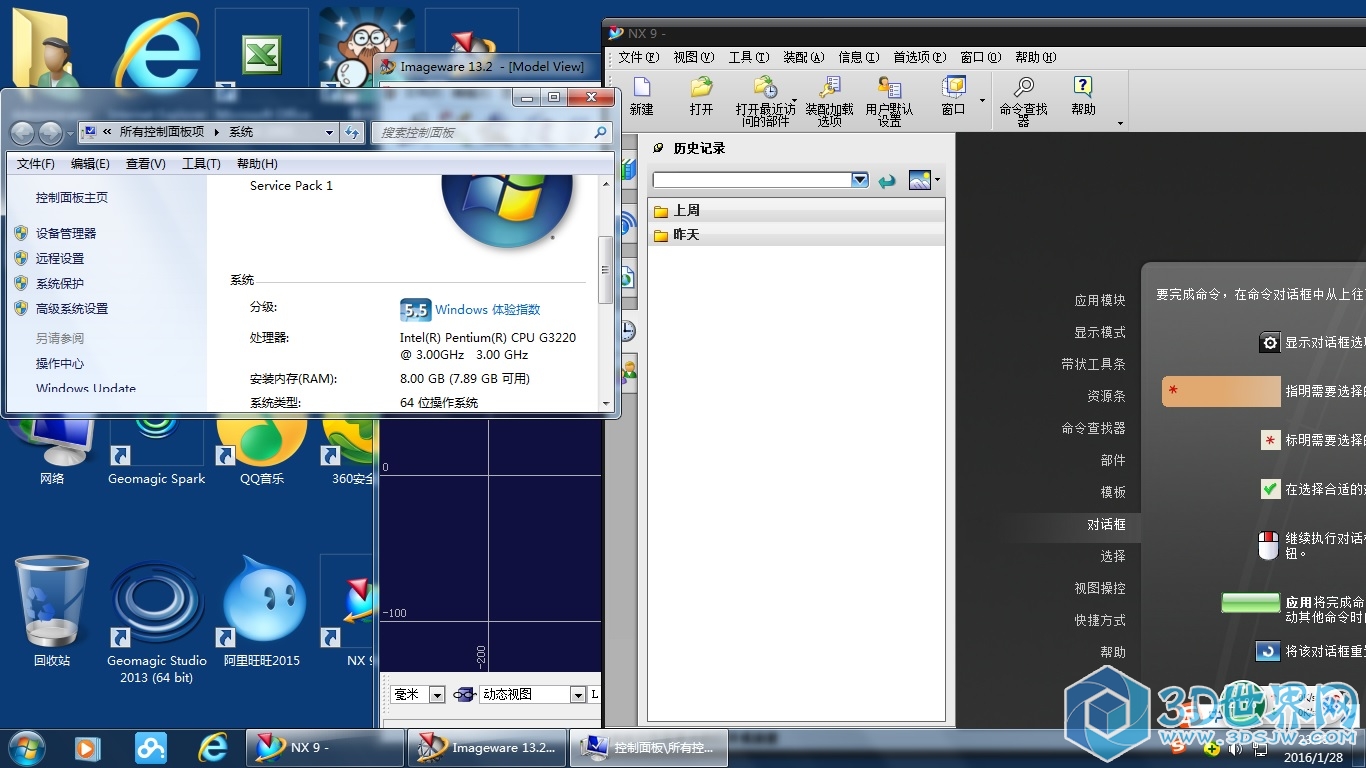
Task: Open NX 装配(A) menu
Action: point(803,57)
